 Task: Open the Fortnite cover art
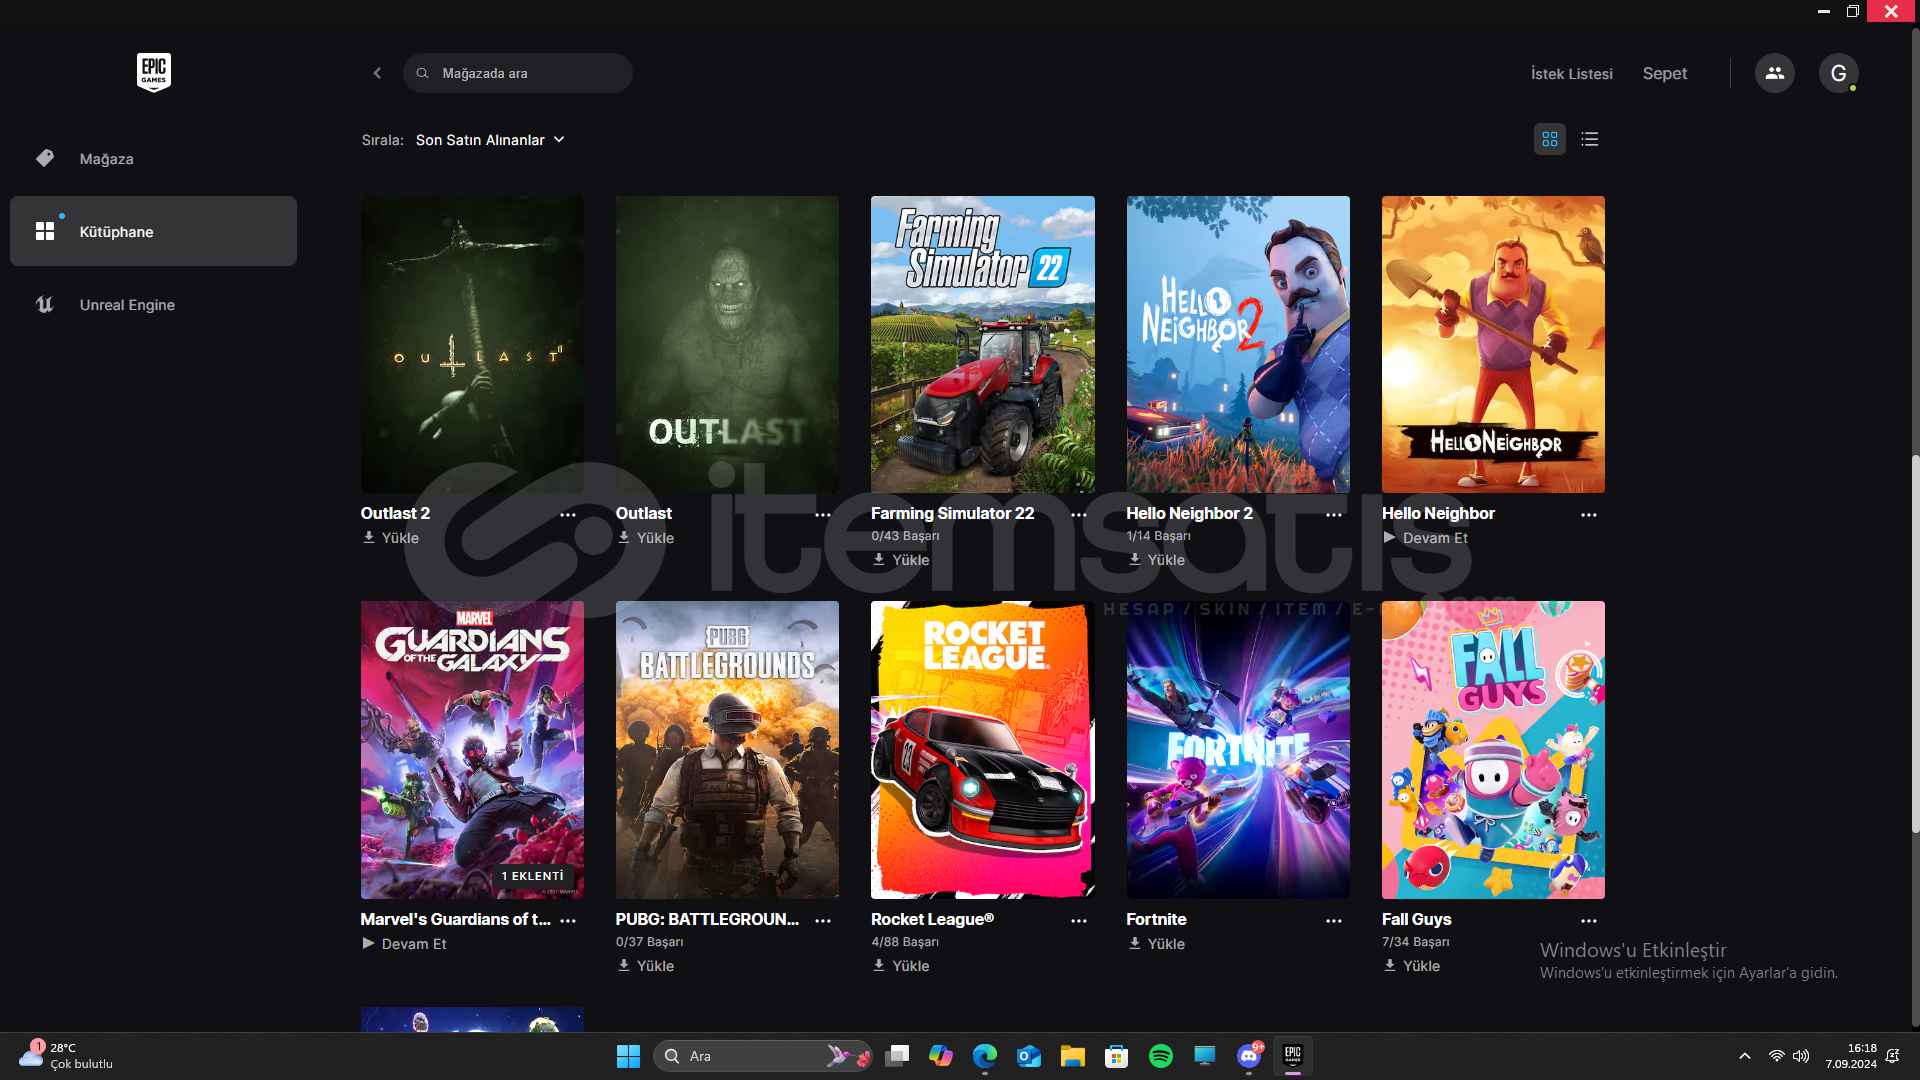(x=1238, y=750)
